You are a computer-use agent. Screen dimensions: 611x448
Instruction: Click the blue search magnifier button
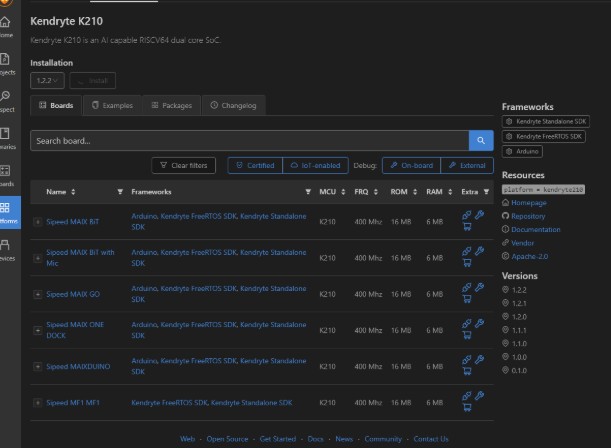coord(481,140)
